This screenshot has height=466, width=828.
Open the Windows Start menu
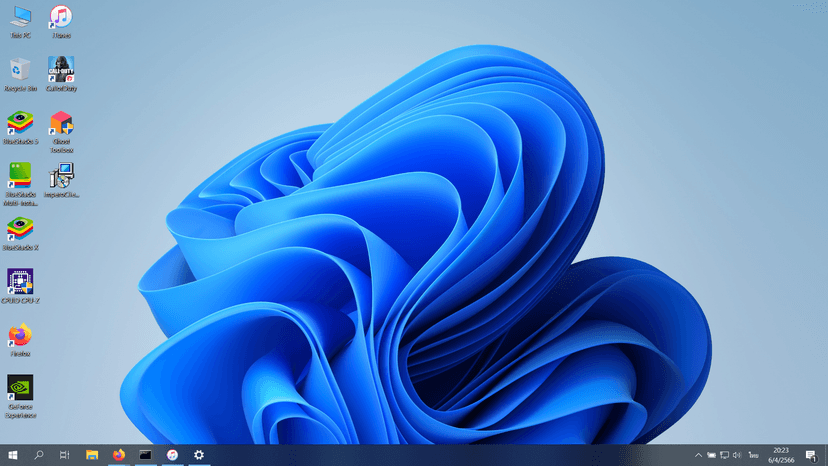pyautogui.click(x=13, y=455)
